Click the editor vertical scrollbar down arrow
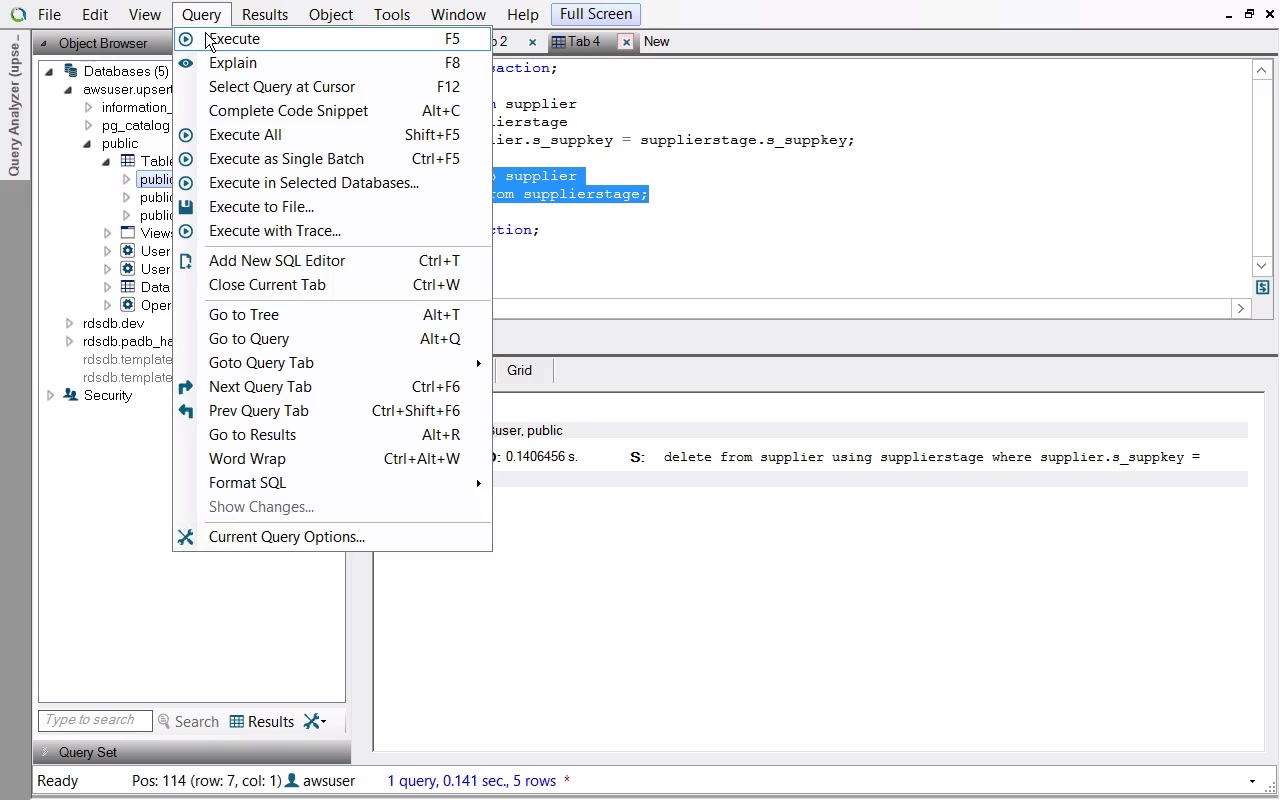This screenshot has height=800, width=1280. pyautogui.click(x=1261, y=266)
